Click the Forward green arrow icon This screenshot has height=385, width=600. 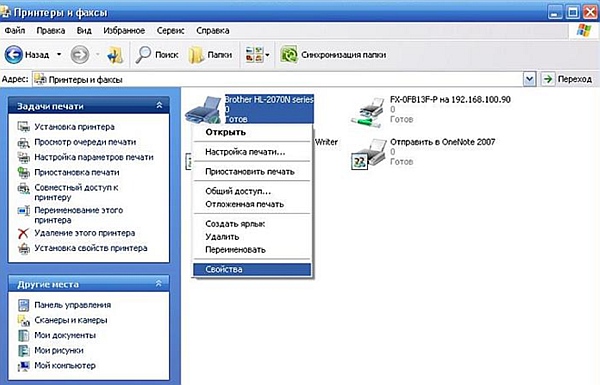[x=80, y=55]
